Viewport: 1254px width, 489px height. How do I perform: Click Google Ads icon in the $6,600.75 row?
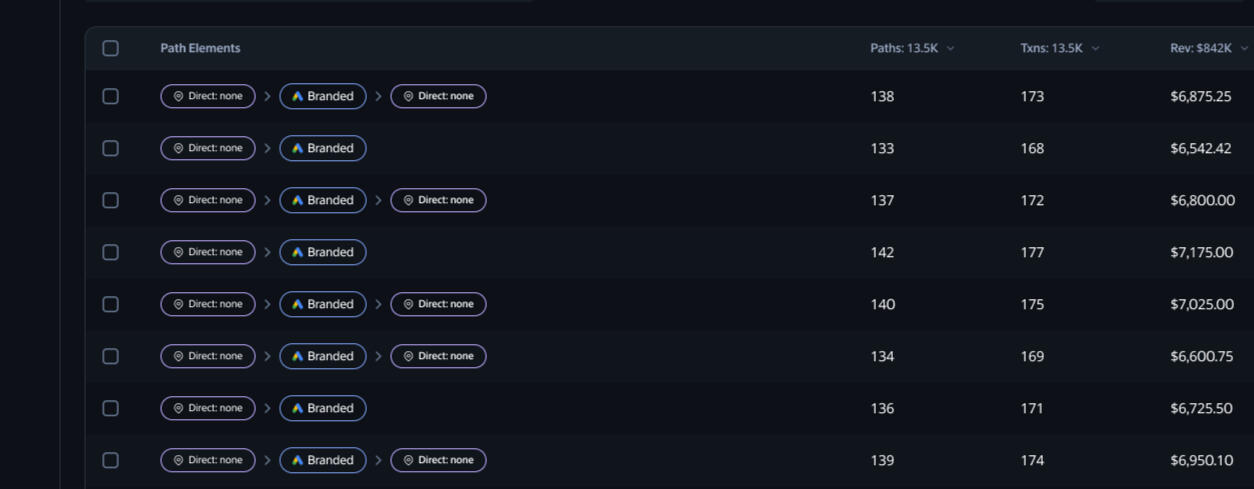tap(297, 356)
